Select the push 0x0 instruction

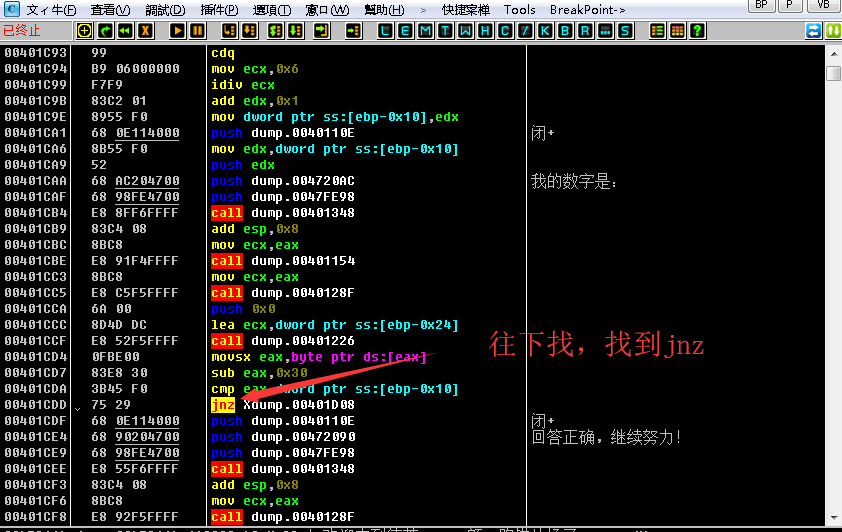coord(243,309)
